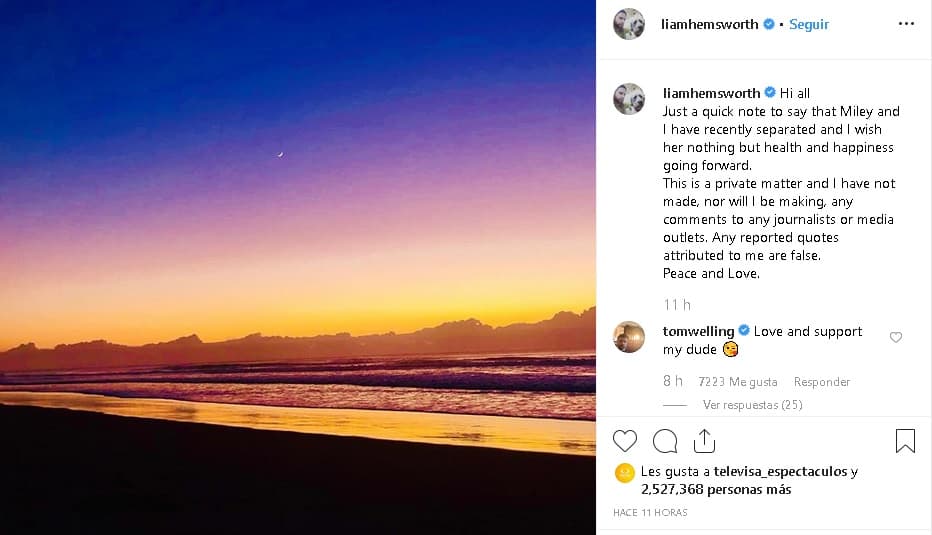Open the comment speech bubble icon
932x535 pixels.
pos(665,441)
